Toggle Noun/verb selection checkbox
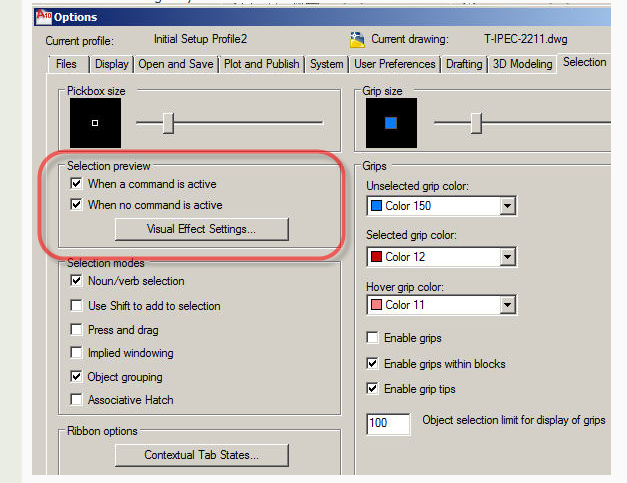 pyautogui.click(x=76, y=281)
